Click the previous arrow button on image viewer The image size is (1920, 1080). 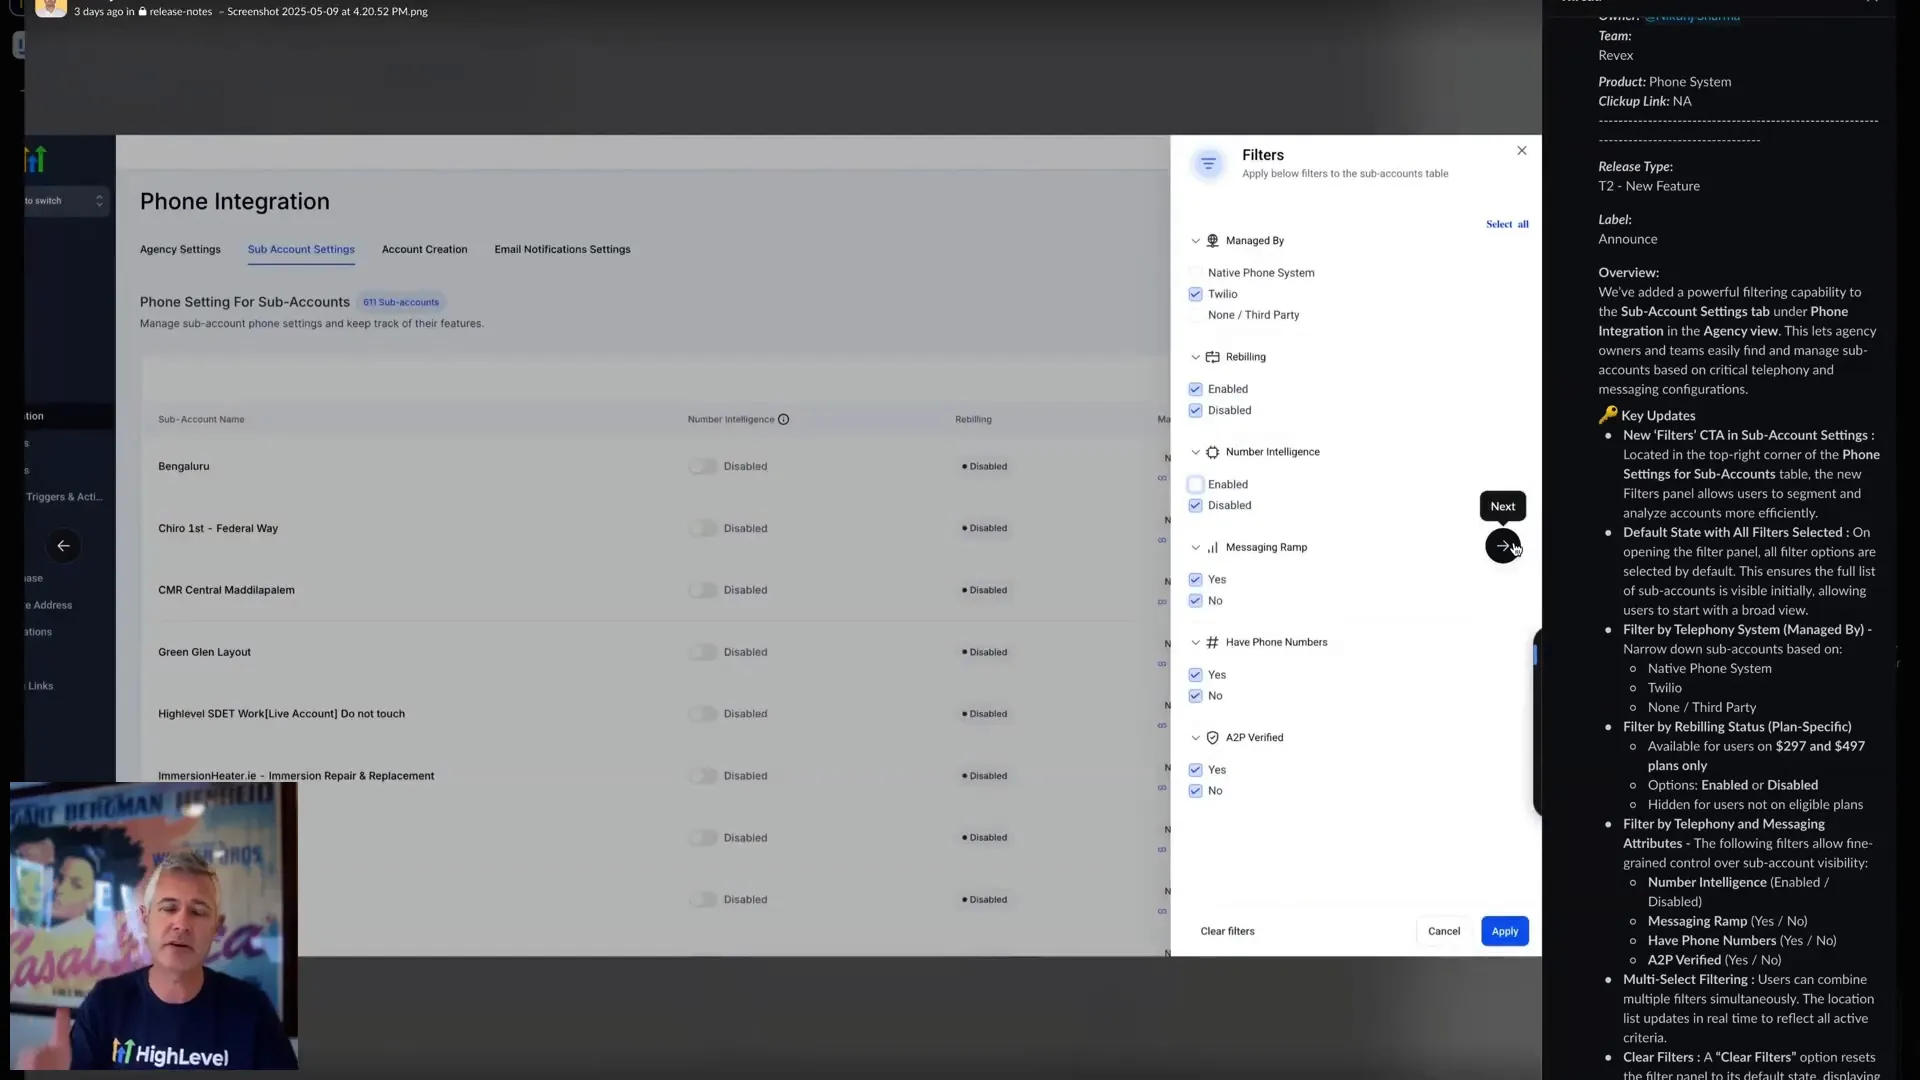[x=63, y=546]
